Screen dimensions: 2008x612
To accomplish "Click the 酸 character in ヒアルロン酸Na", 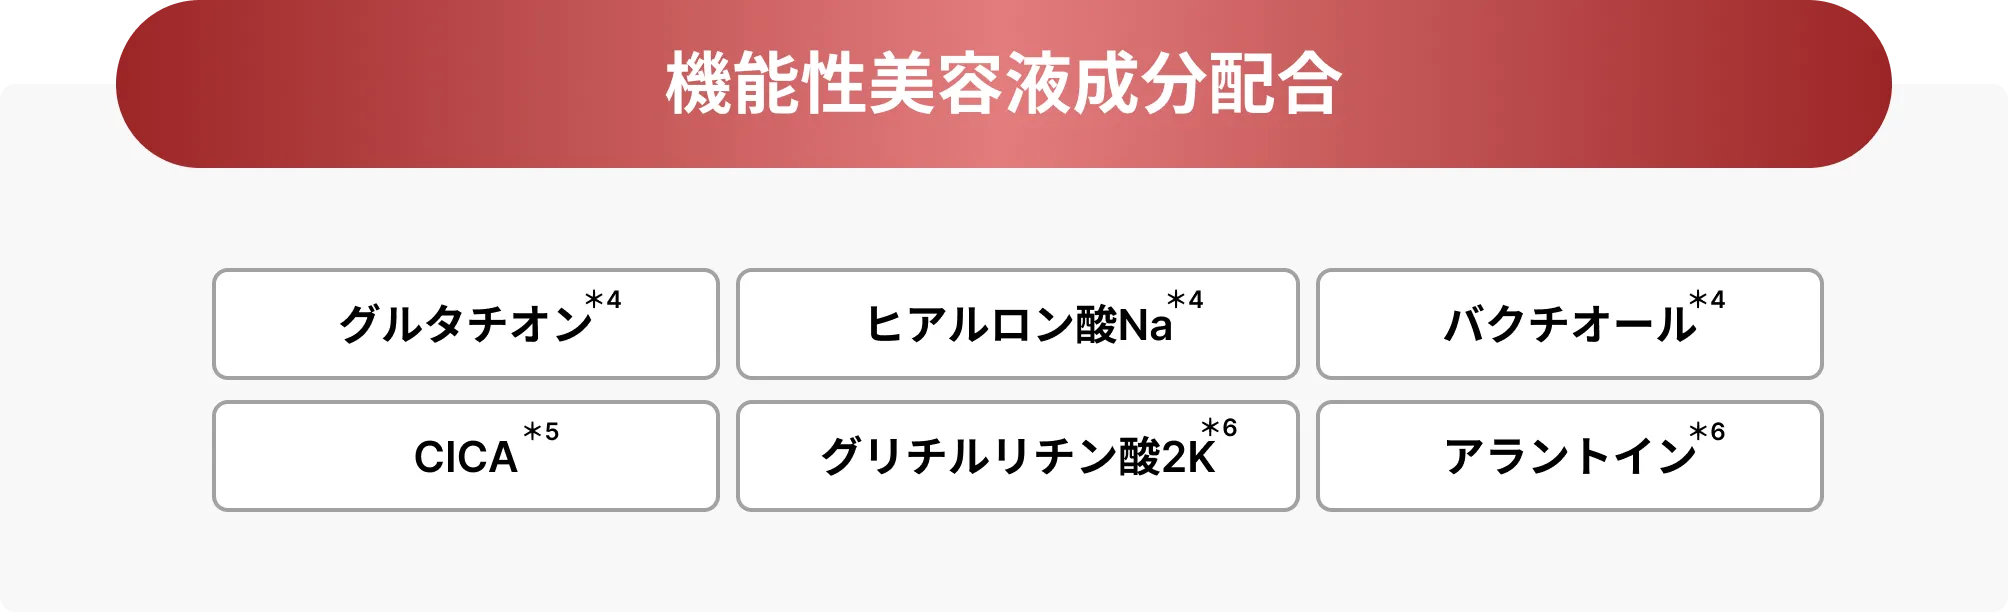I will point(1096,325).
